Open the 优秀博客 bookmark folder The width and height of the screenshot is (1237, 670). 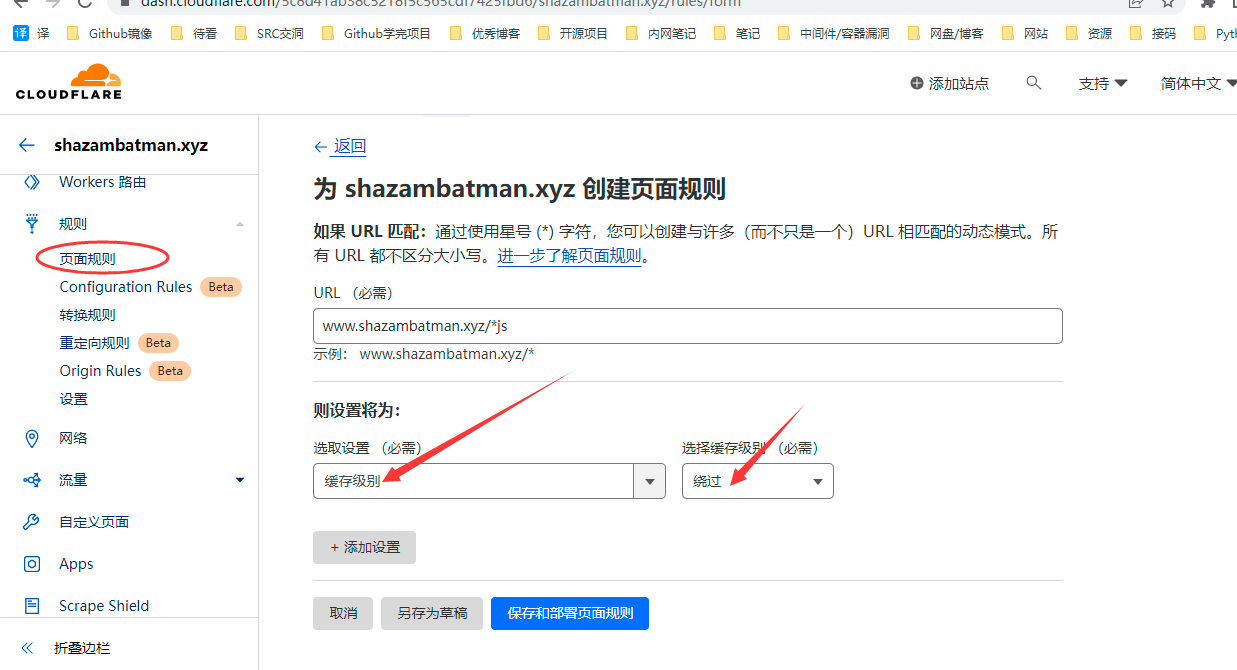(485, 33)
